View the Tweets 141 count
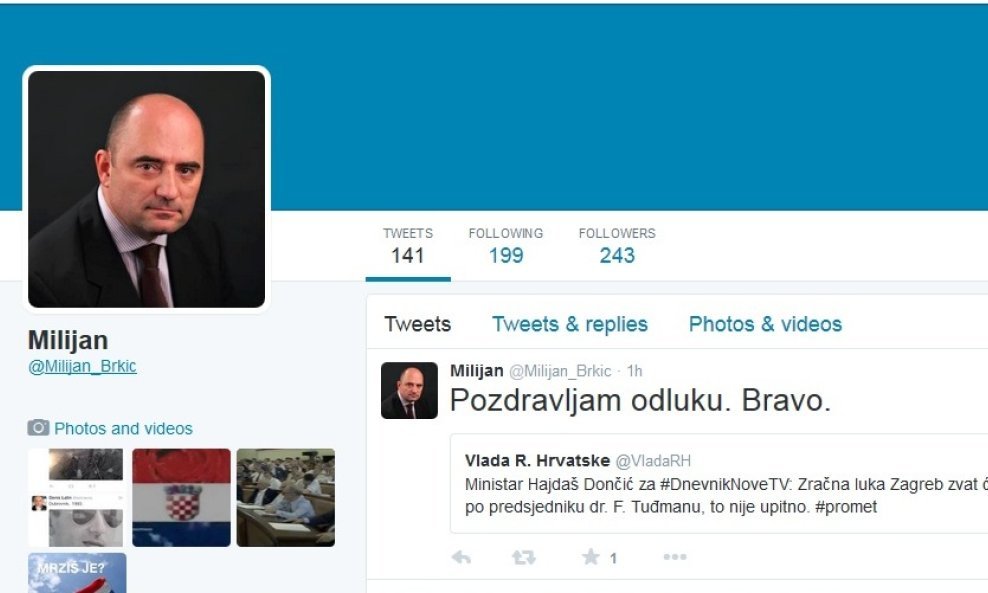 (408, 246)
